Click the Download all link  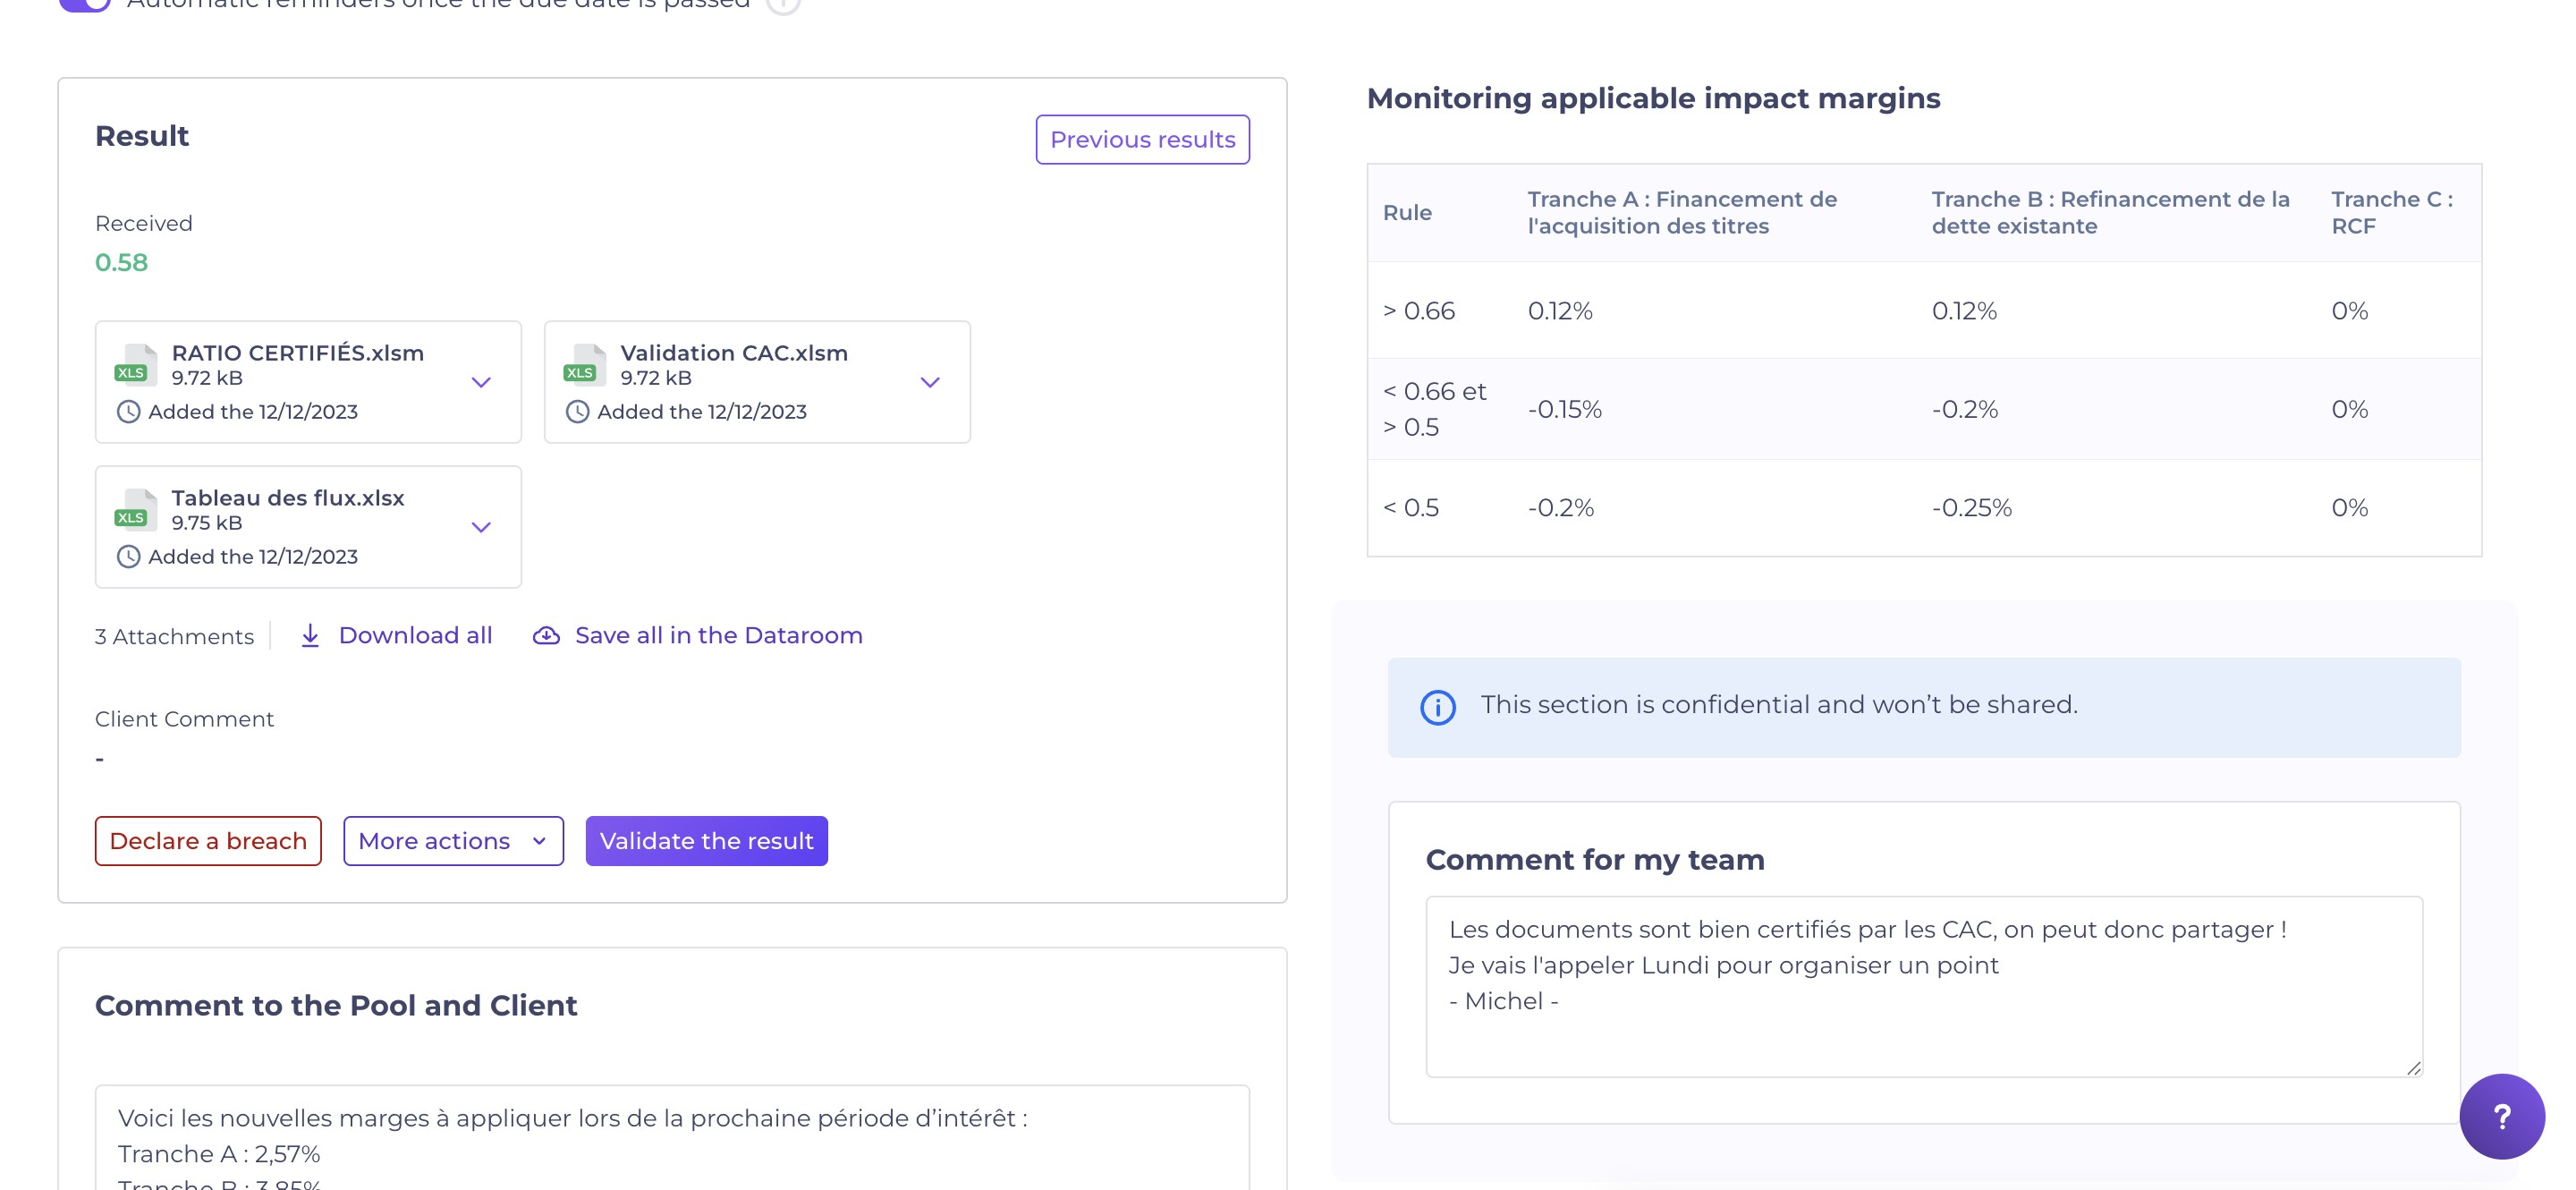point(415,635)
